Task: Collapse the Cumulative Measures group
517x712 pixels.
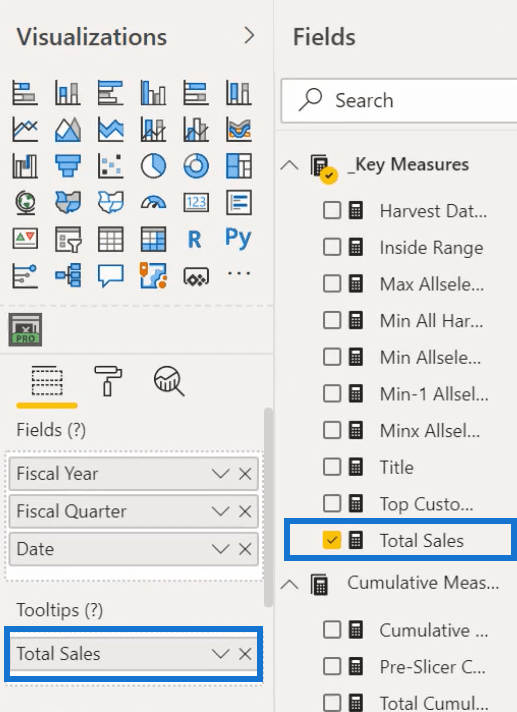Action: coord(290,584)
